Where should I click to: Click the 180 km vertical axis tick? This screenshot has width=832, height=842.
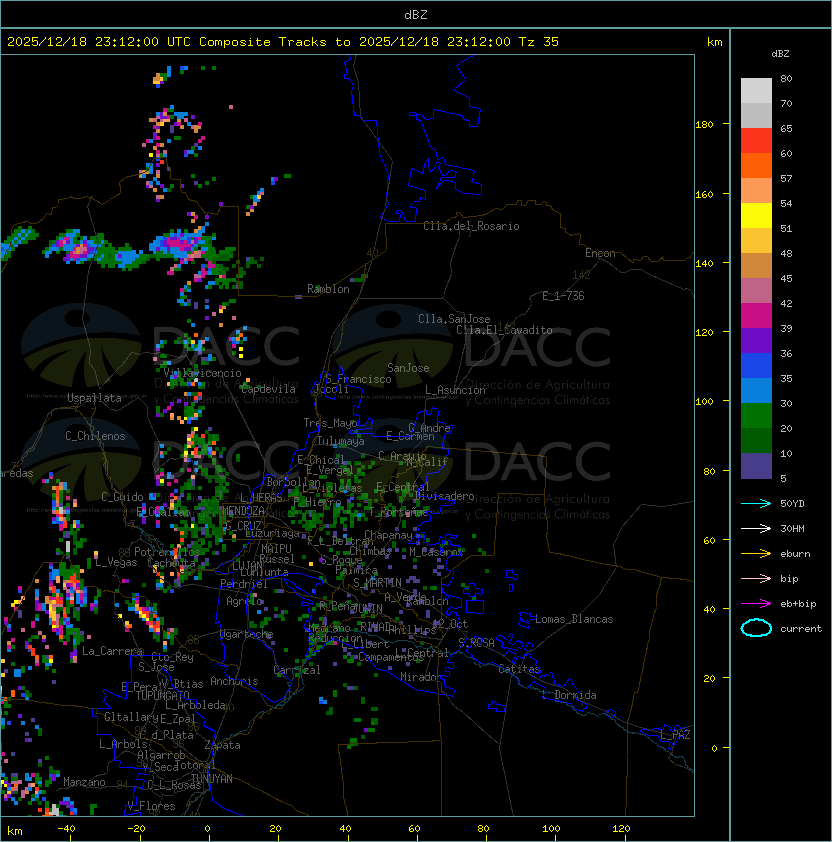[x=704, y=124]
